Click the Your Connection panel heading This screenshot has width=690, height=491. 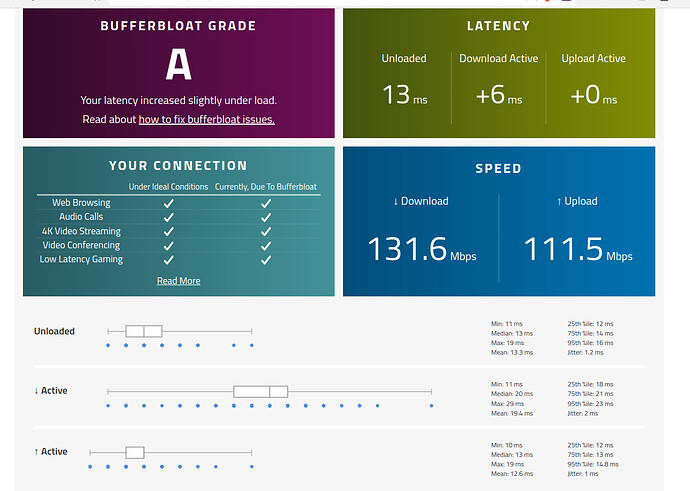pyautogui.click(x=178, y=166)
